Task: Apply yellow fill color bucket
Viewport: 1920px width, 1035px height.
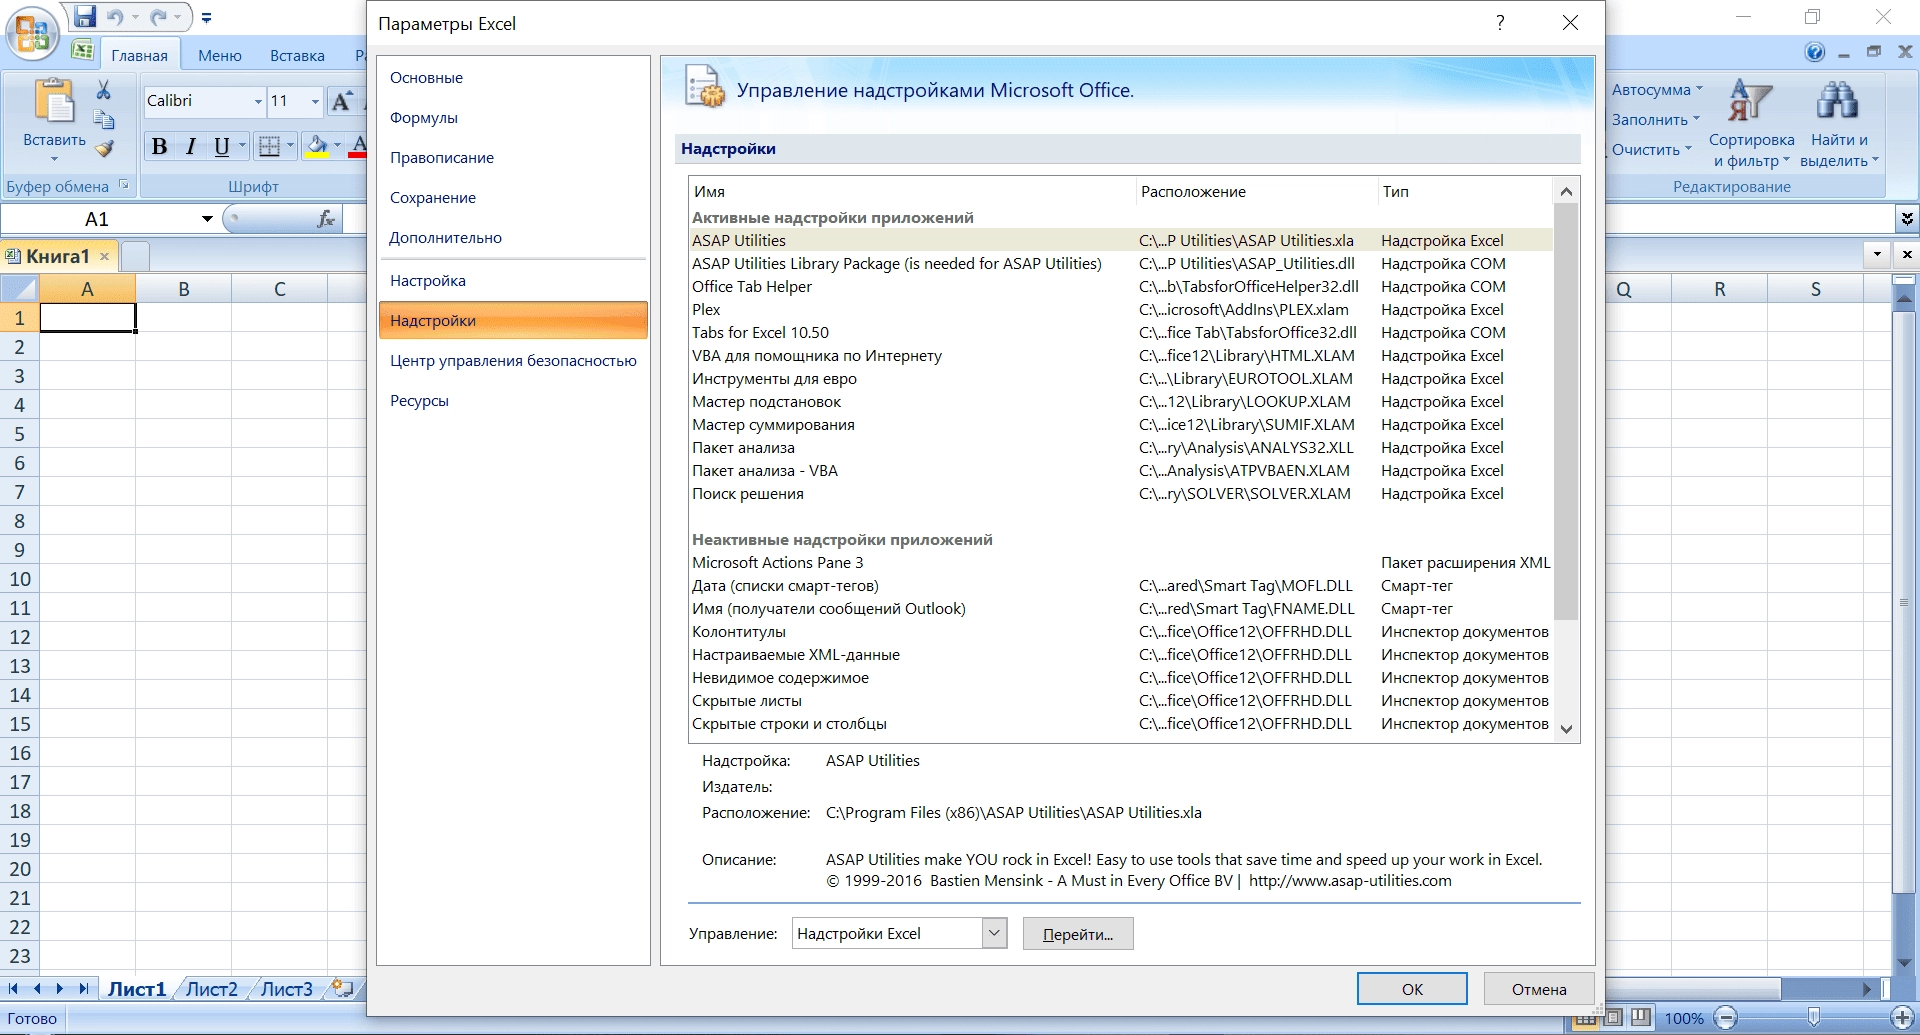Action: [317, 147]
